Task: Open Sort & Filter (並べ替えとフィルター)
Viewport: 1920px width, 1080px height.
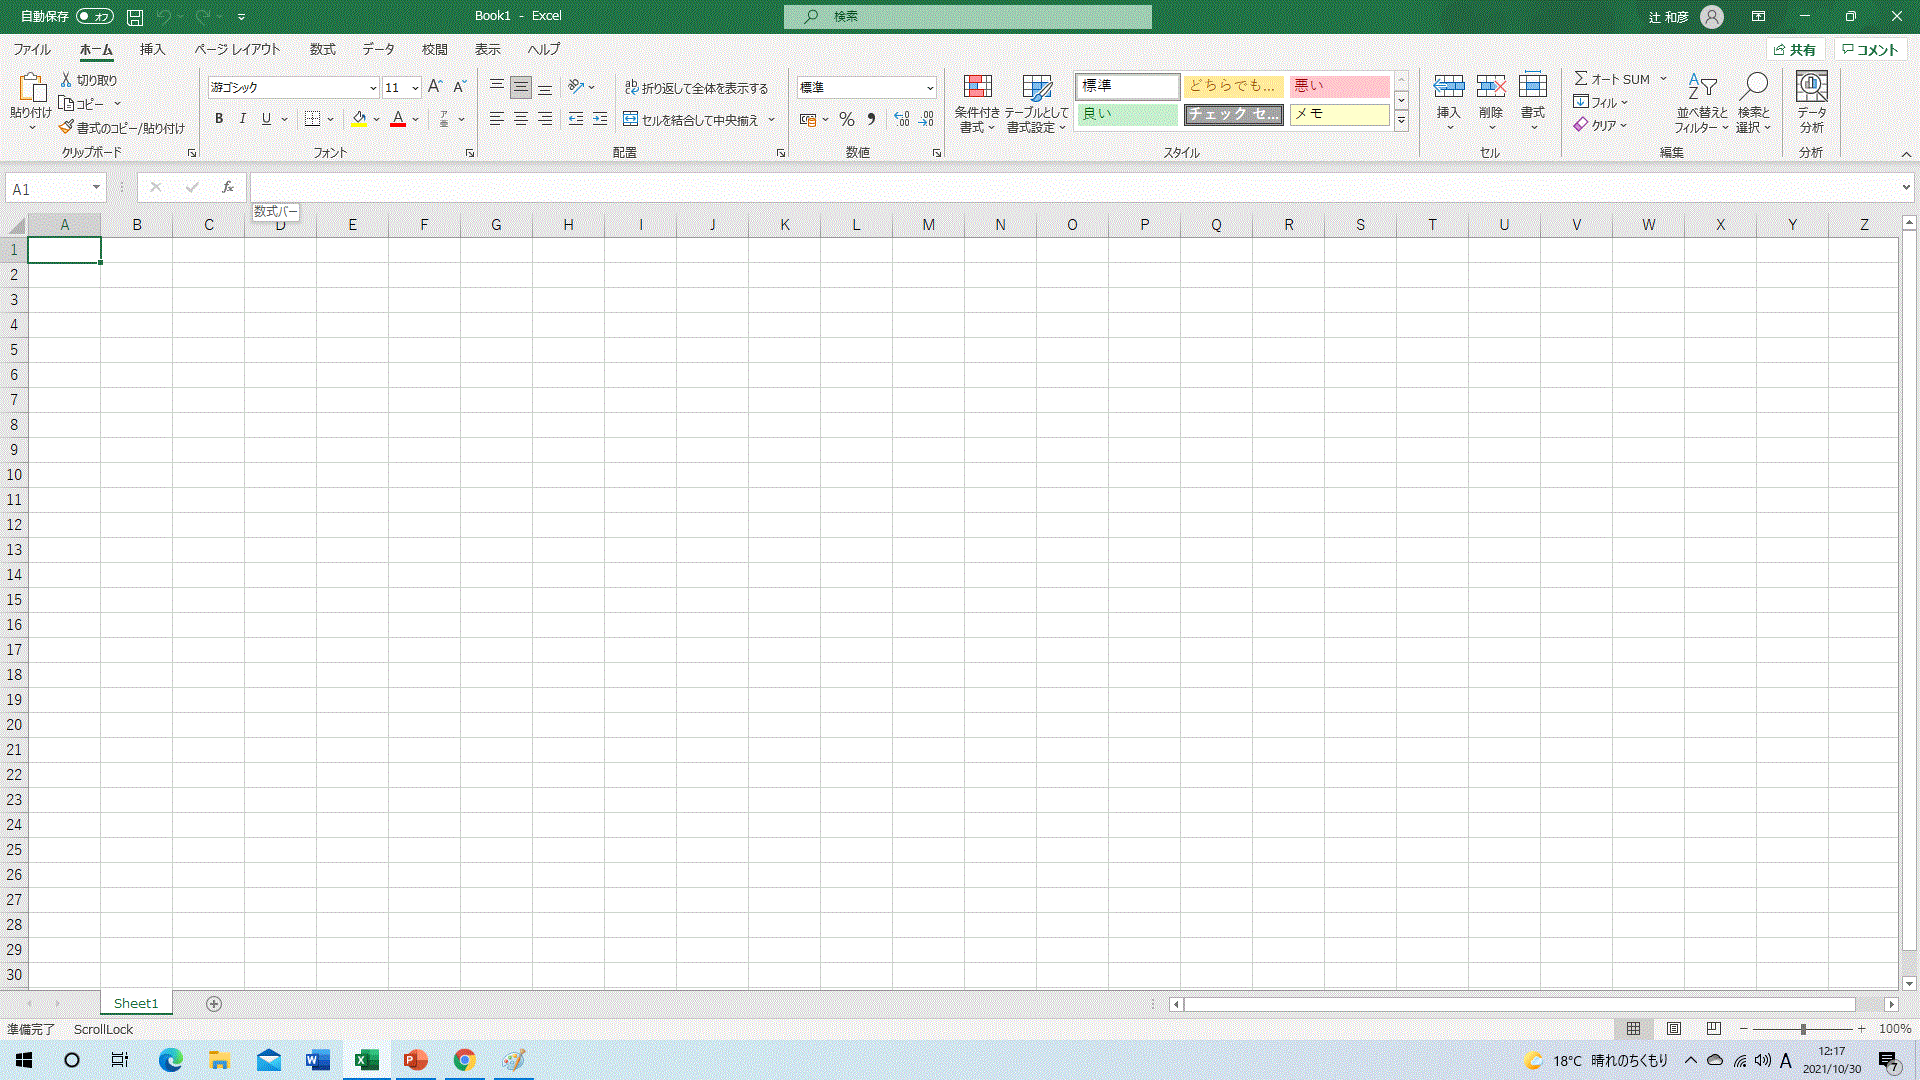Action: 1702,103
